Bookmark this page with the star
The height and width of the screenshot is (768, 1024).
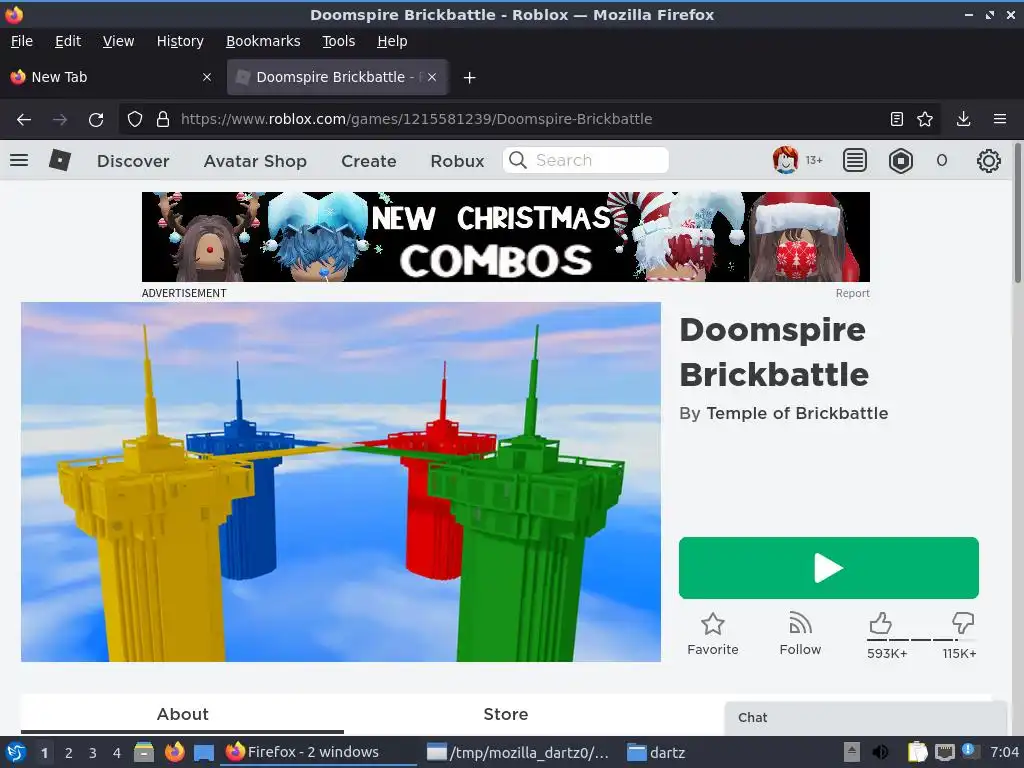point(925,119)
